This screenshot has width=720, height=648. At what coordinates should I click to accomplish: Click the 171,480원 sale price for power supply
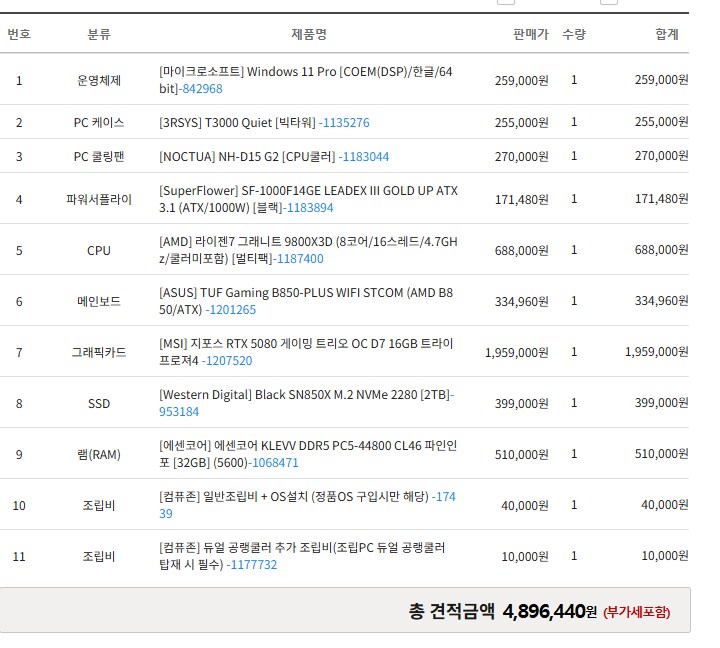[522, 199]
